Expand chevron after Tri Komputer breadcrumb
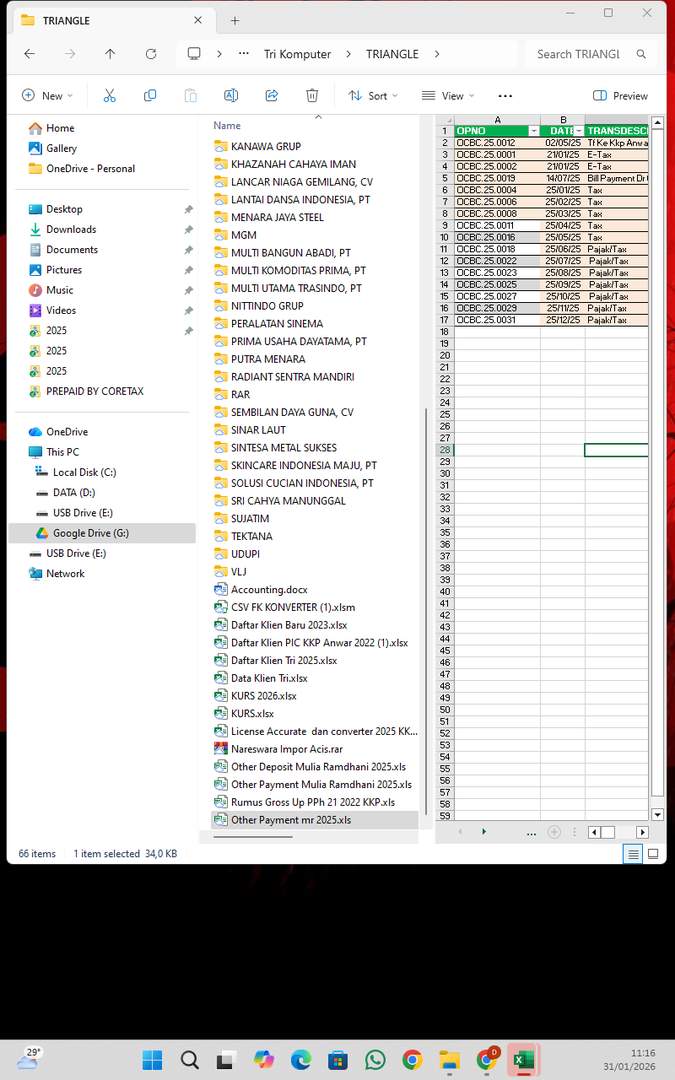Viewport: 675px width, 1080px height. coord(349,54)
